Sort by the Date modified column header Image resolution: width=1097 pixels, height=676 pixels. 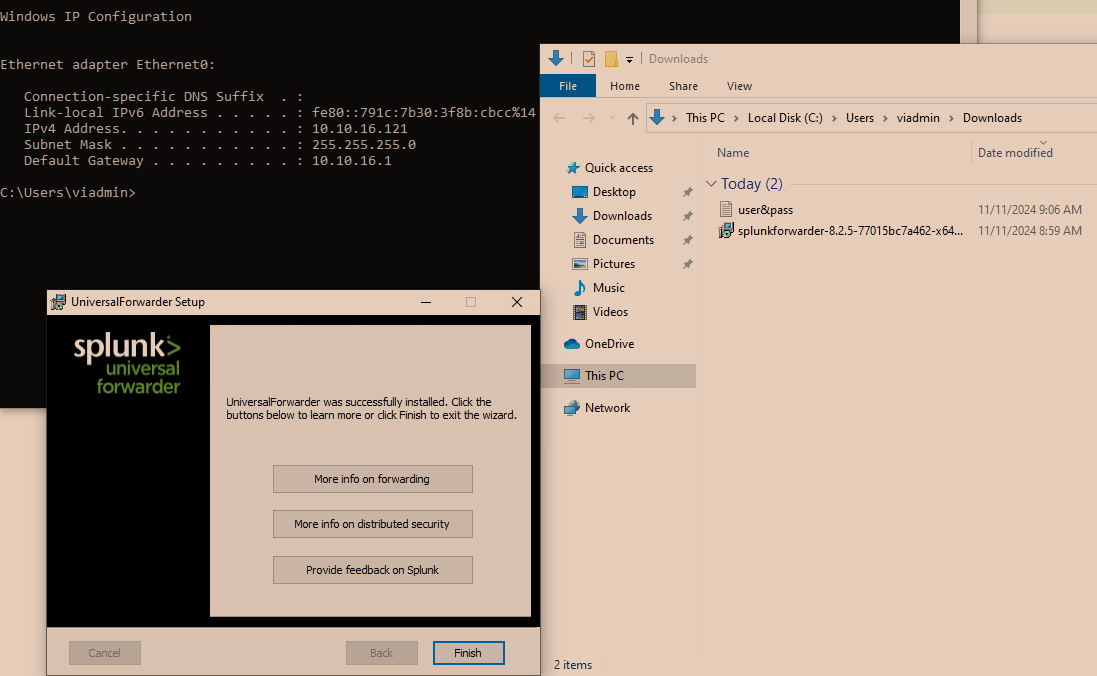[x=1014, y=153]
